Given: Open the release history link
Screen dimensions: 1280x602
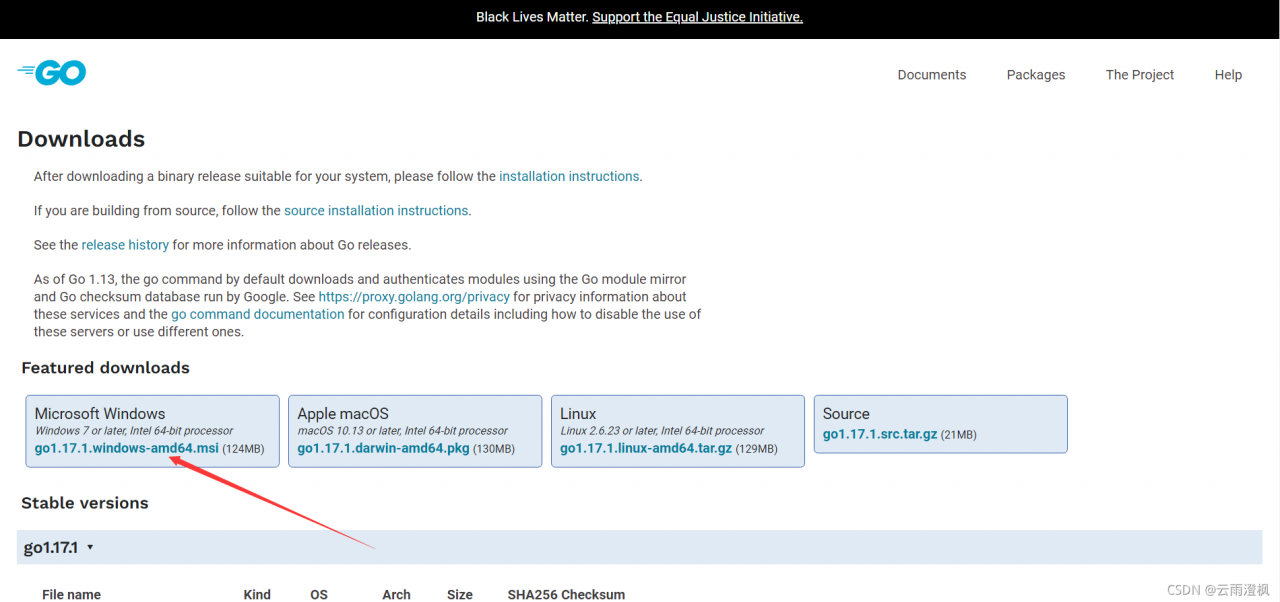Looking at the screenshot, I should point(125,245).
